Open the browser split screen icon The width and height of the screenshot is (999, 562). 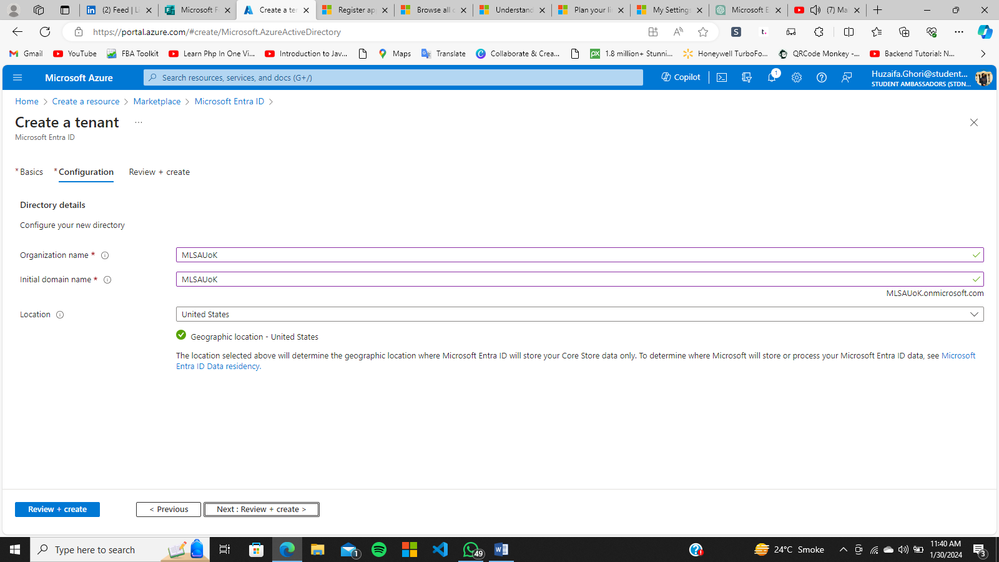coord(849,32)
